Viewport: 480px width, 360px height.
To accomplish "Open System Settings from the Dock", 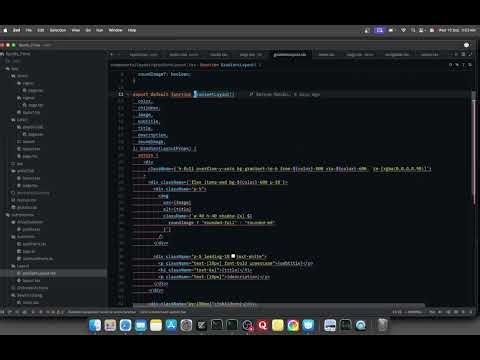I will tap(186, 325).
